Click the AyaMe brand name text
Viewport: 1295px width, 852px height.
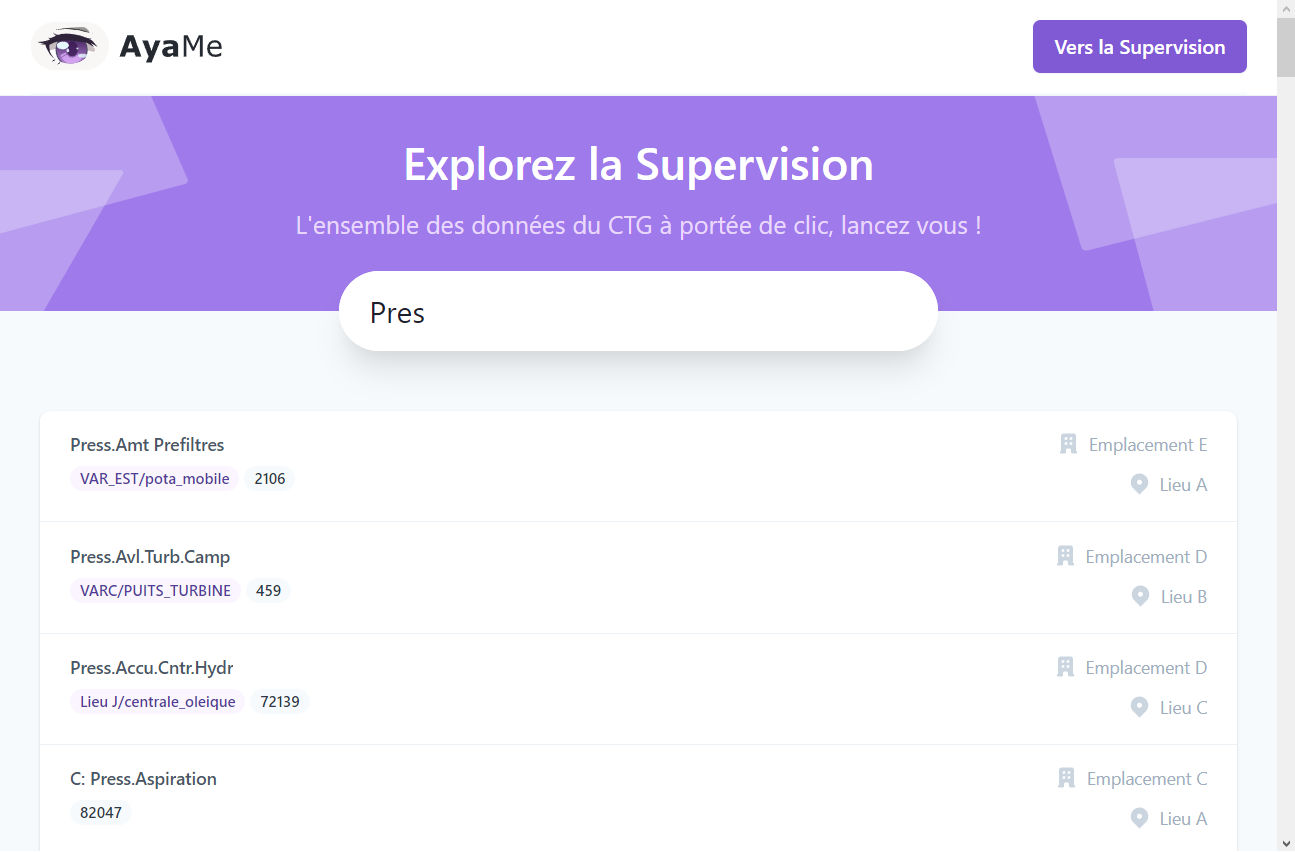point(171,46)
